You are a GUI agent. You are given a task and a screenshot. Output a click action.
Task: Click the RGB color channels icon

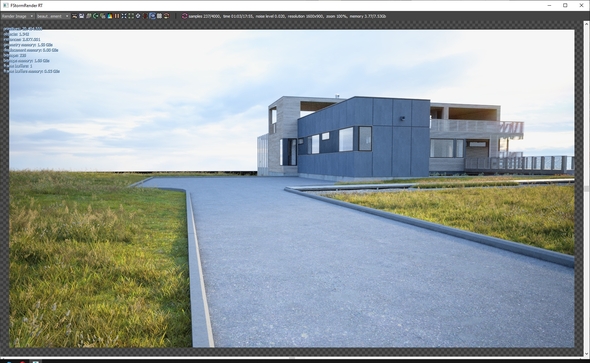[x=110, y=16]
